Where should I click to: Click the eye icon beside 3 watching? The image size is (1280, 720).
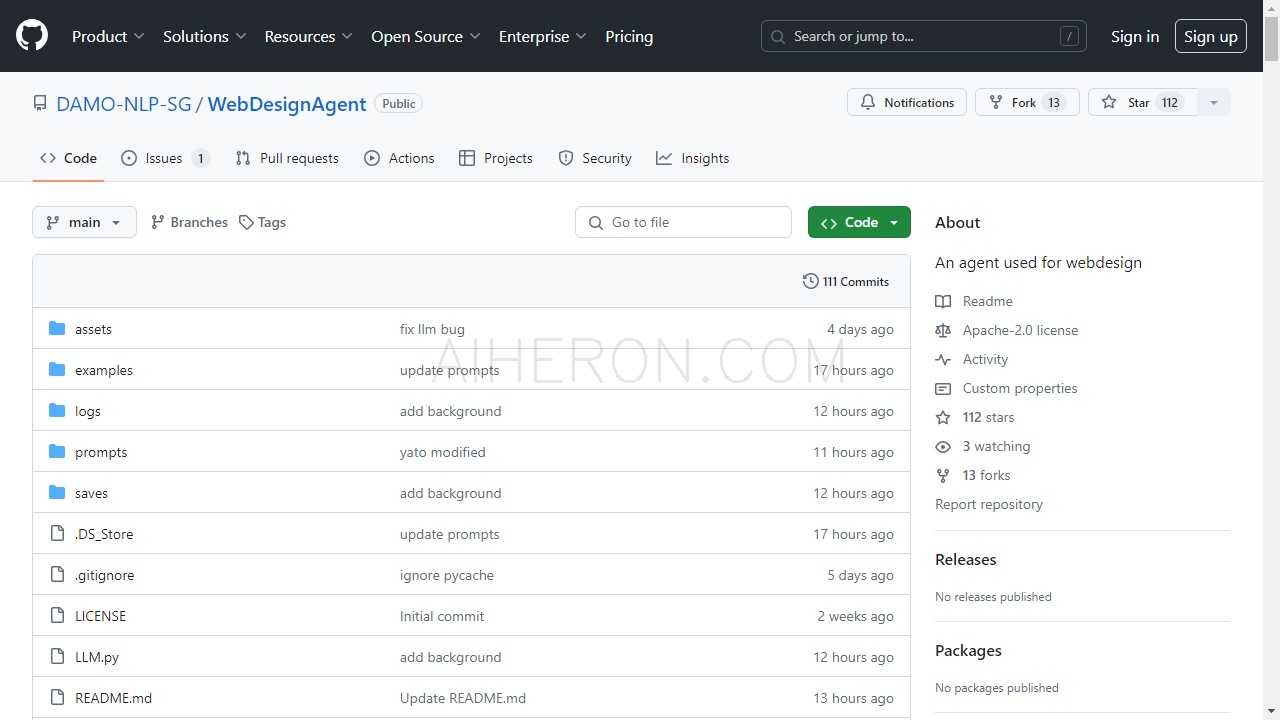943,446
